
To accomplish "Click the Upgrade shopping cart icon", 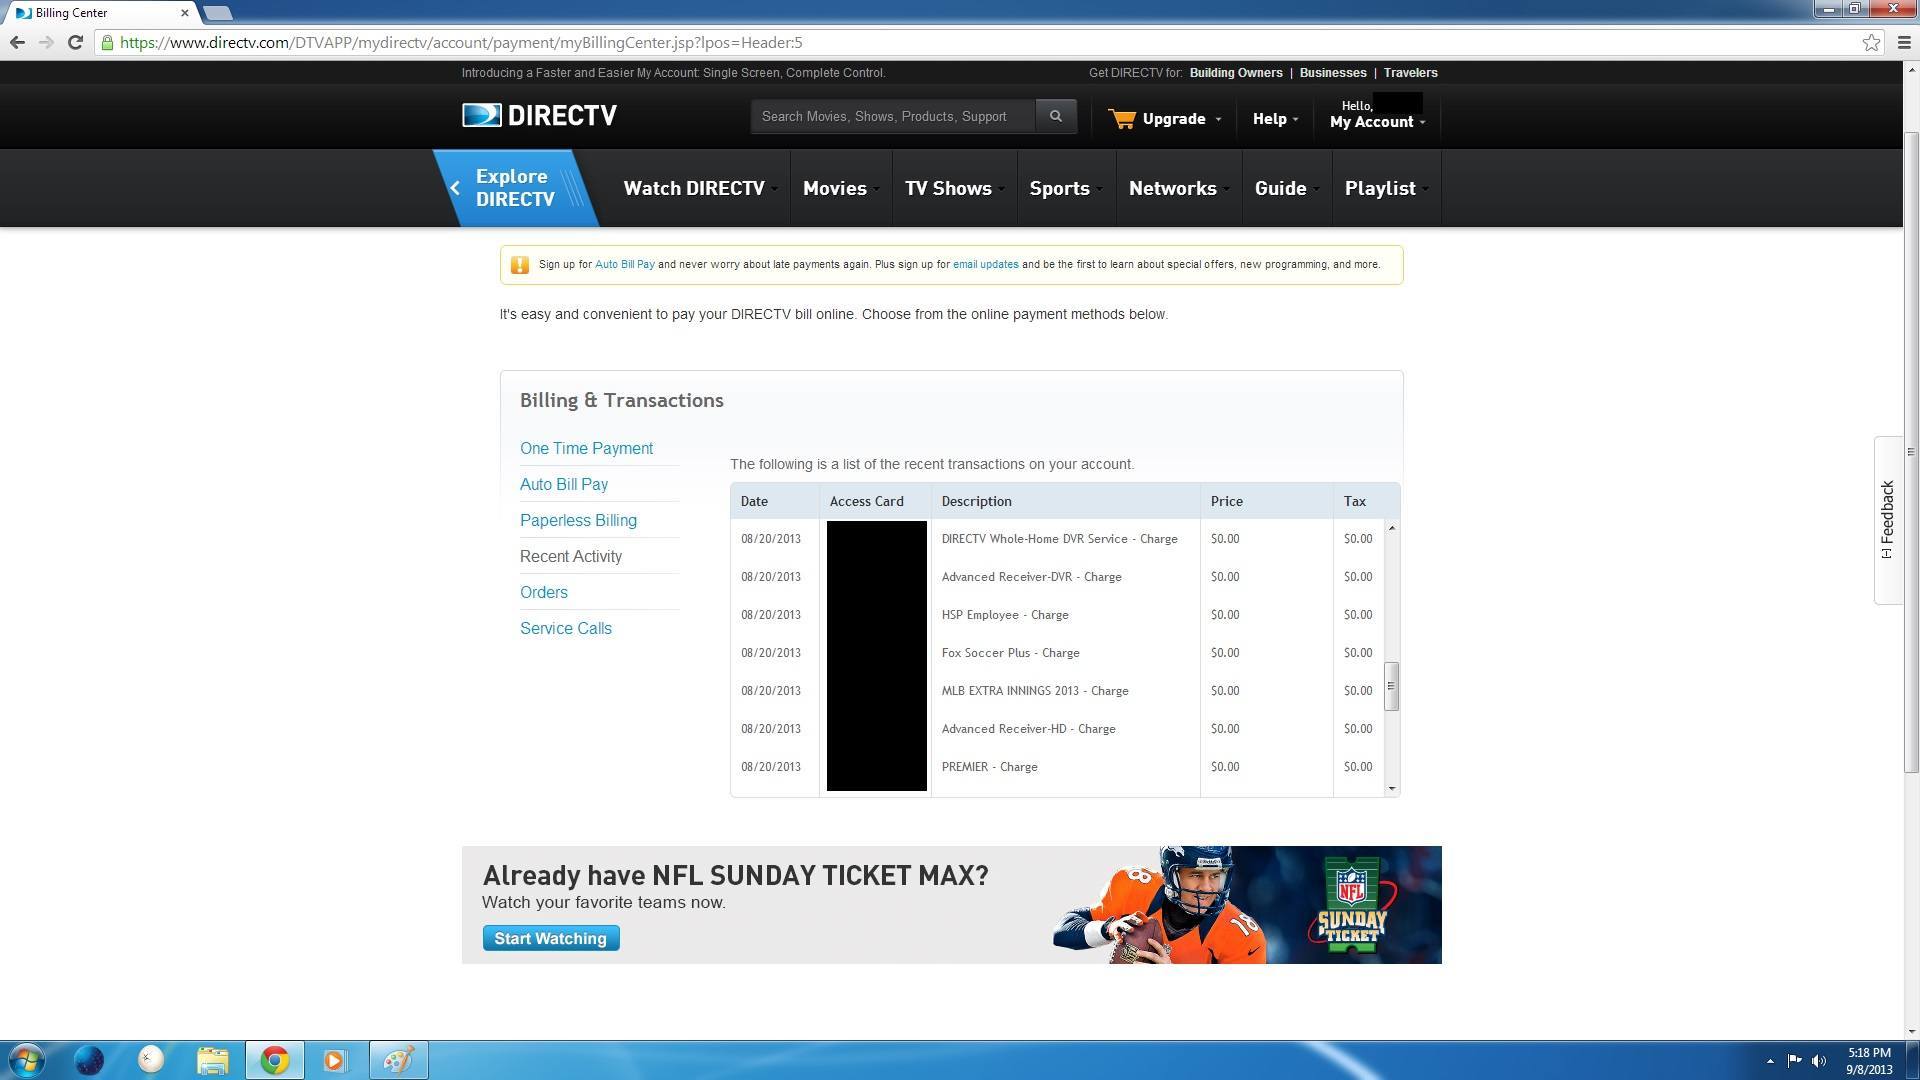I will tap(1122, 119).
